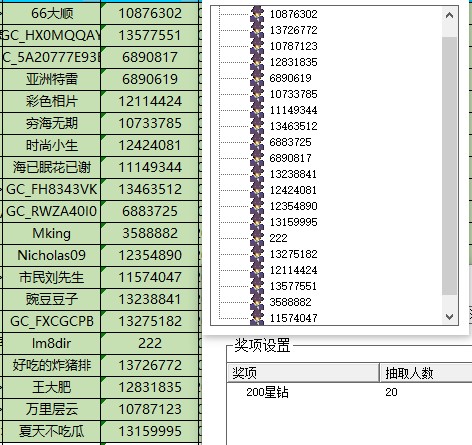The image size is (472, 445).
Task: Click the user icon beside 13577551 in list
Action: tap(257, 286)
